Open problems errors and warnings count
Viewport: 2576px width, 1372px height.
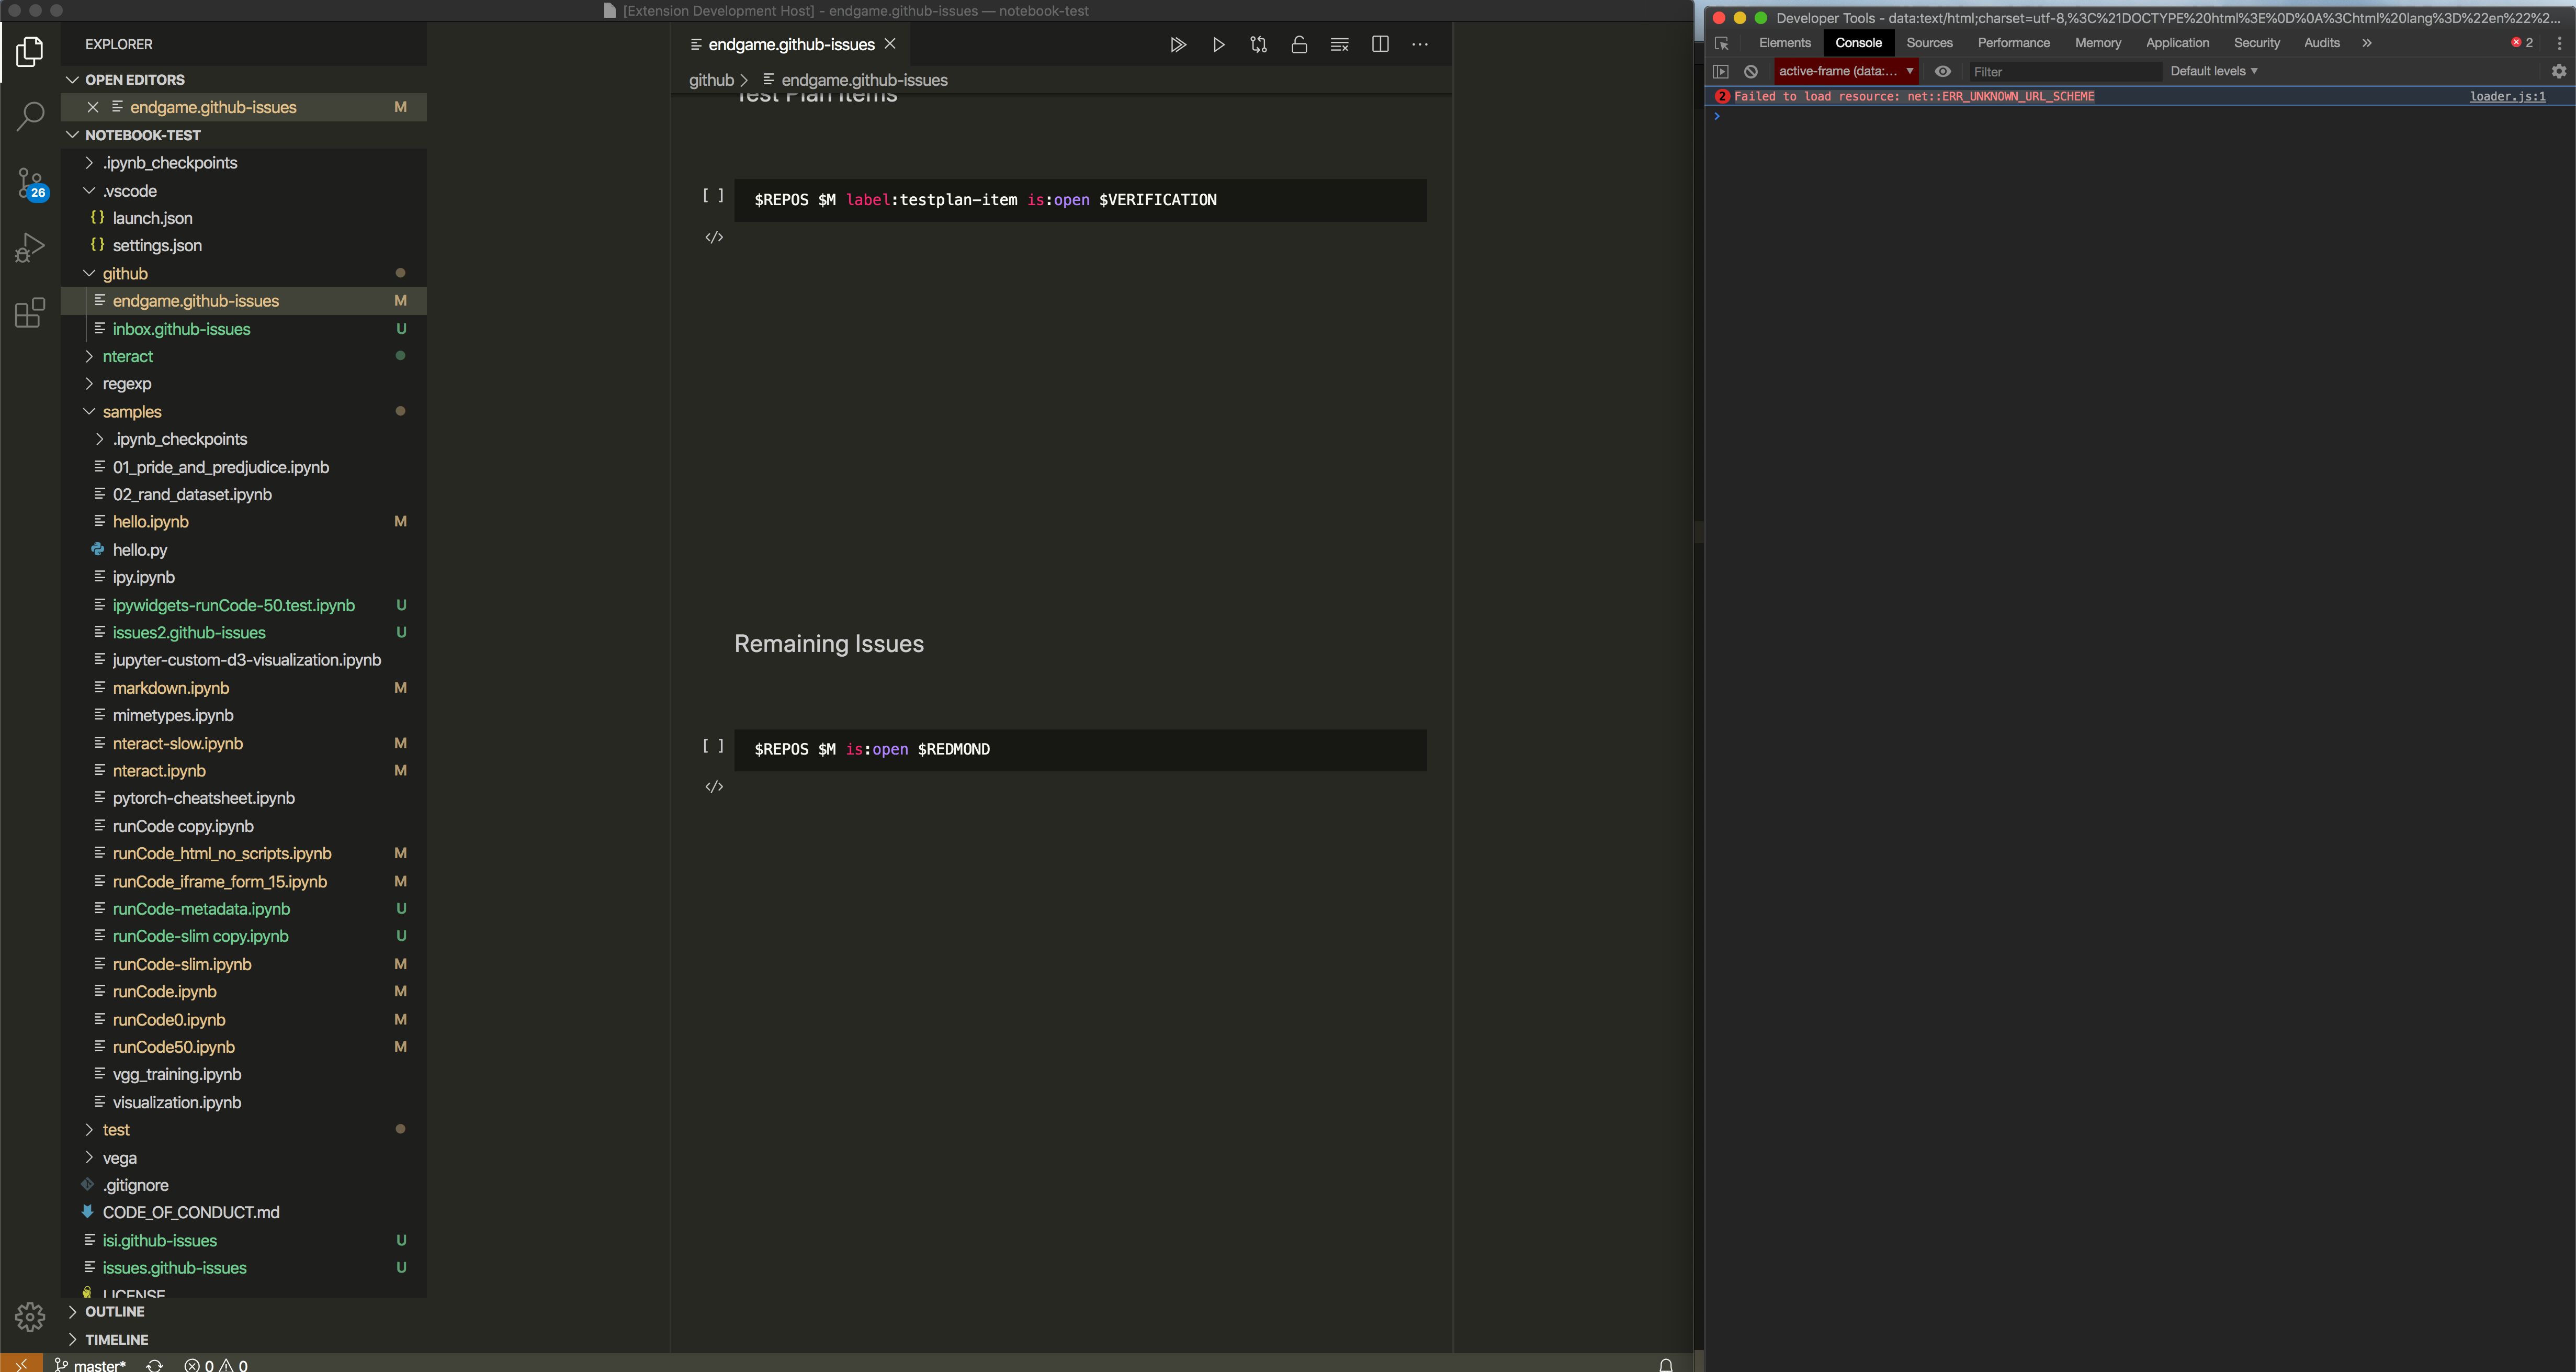point(216,1365)
